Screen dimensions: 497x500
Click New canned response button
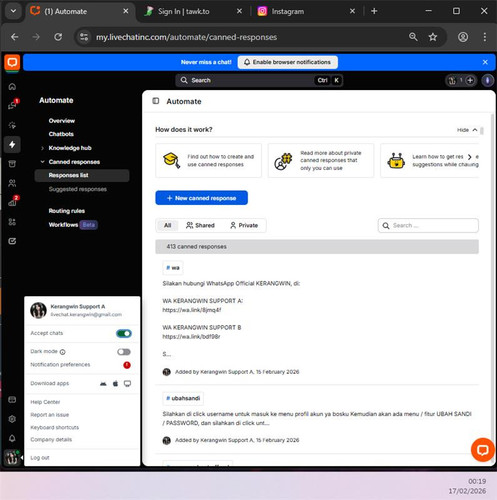pos(201,198)
